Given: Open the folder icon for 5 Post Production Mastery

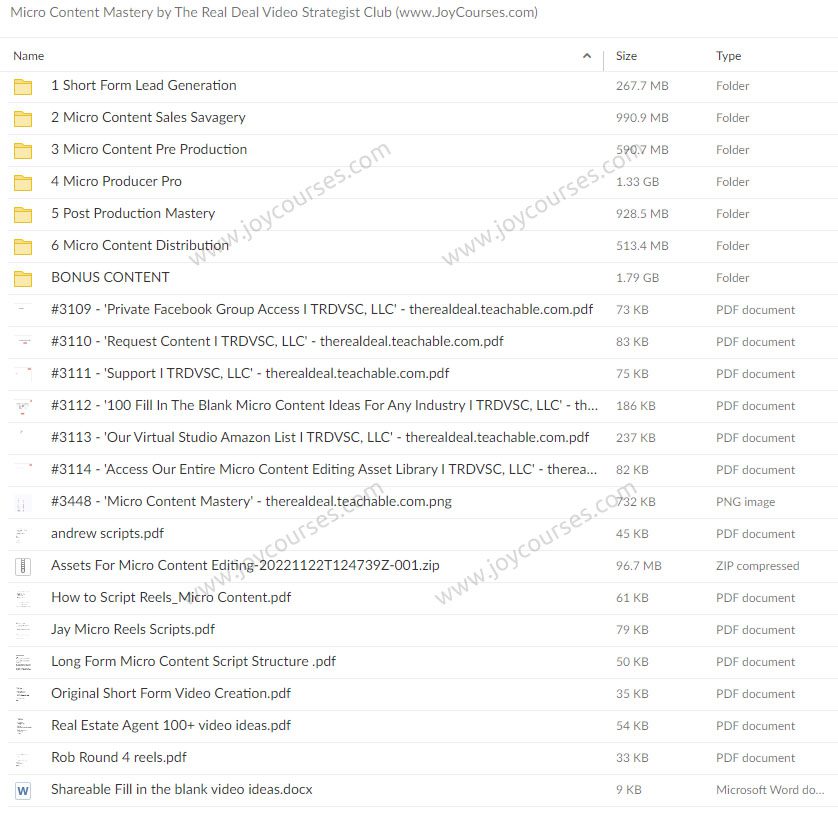Looking at the screenshot, I should point(23,215).
